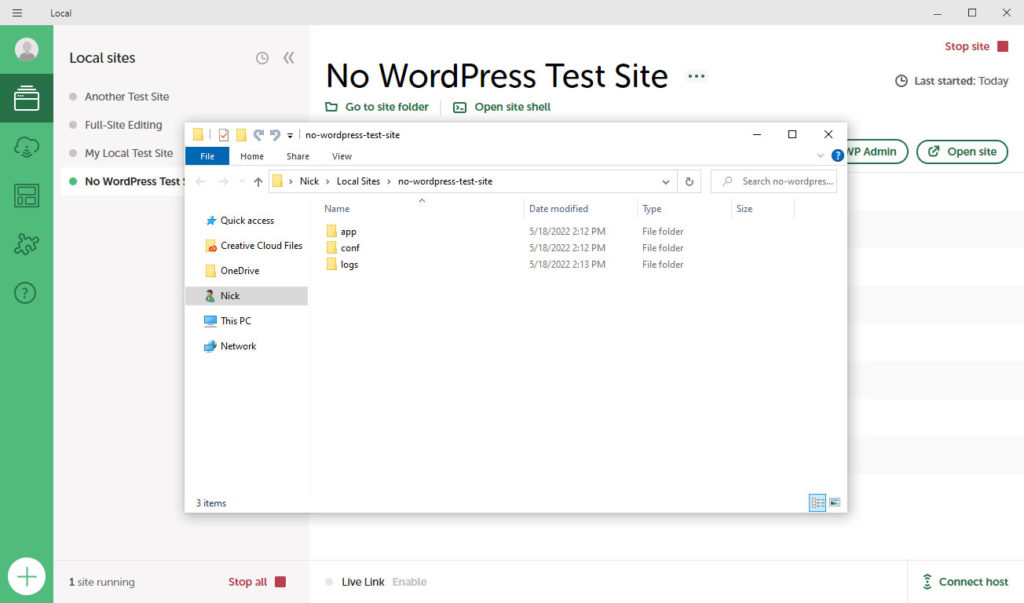Click Go to site folder link
The width and height of the screenshot is (1024, 603).
coord(377,107)
